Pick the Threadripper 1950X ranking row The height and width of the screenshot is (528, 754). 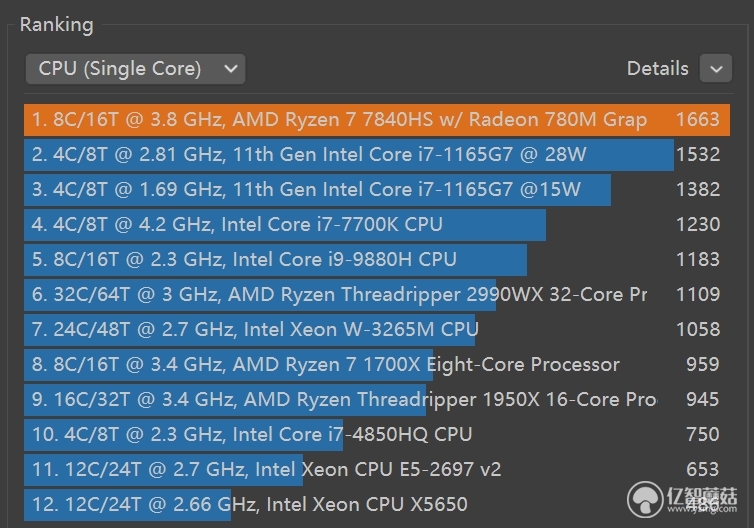point(377,400)
